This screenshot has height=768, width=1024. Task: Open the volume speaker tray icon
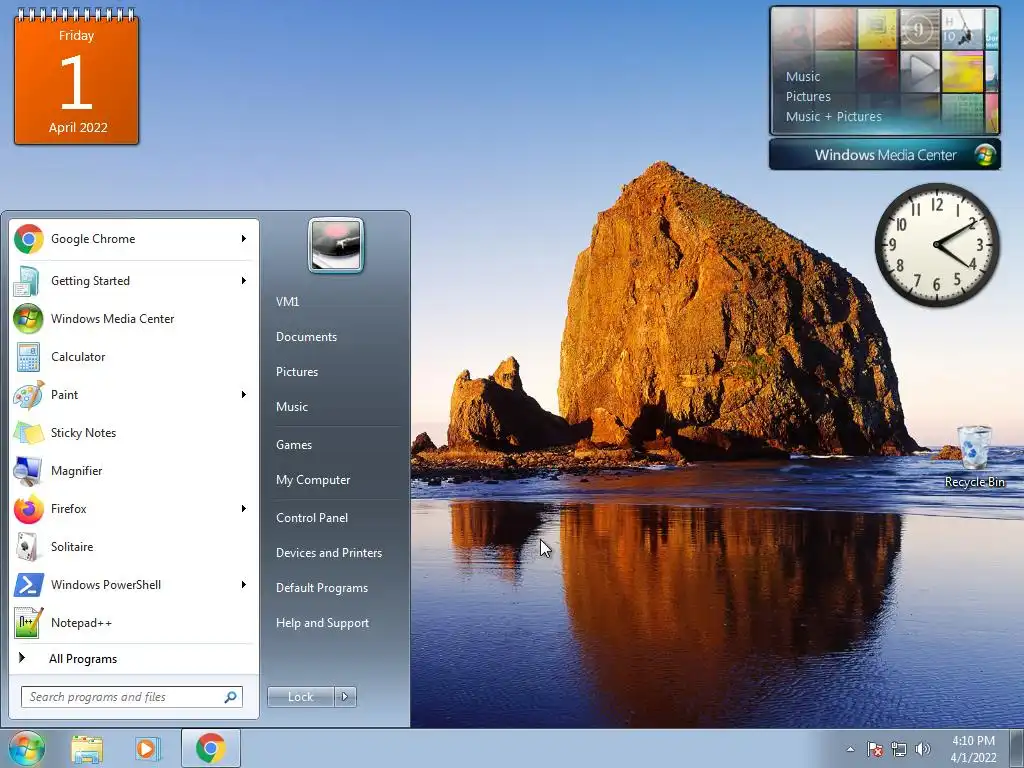(923, 749)
